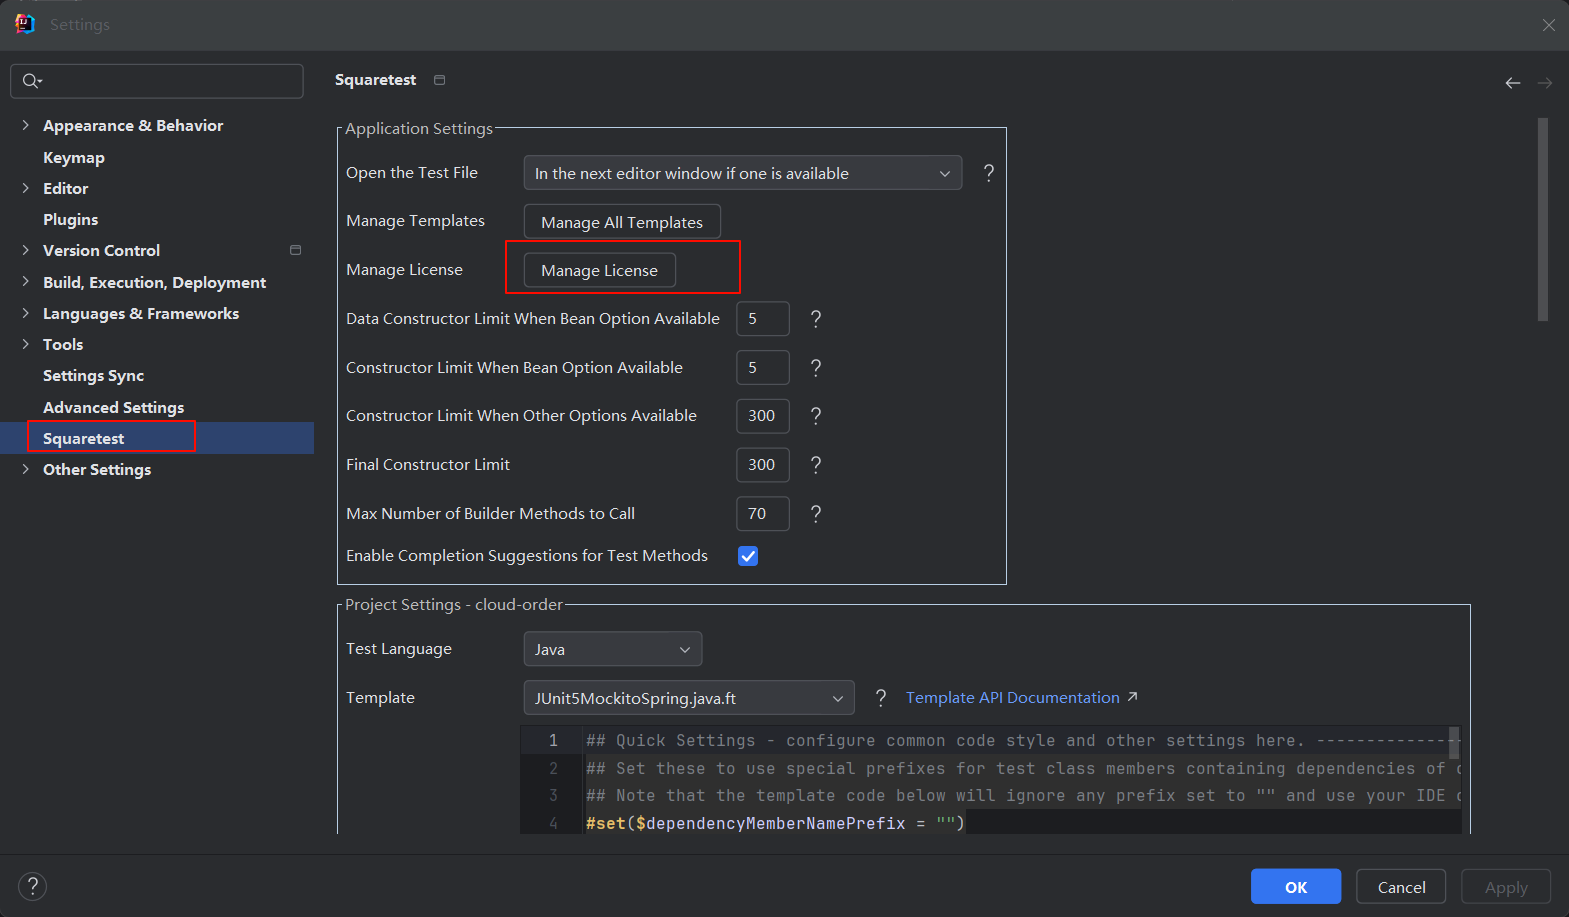Click Constructor Limit When Bean Option field
This screenshot has width=1569, height=917.
click(763, 368)
